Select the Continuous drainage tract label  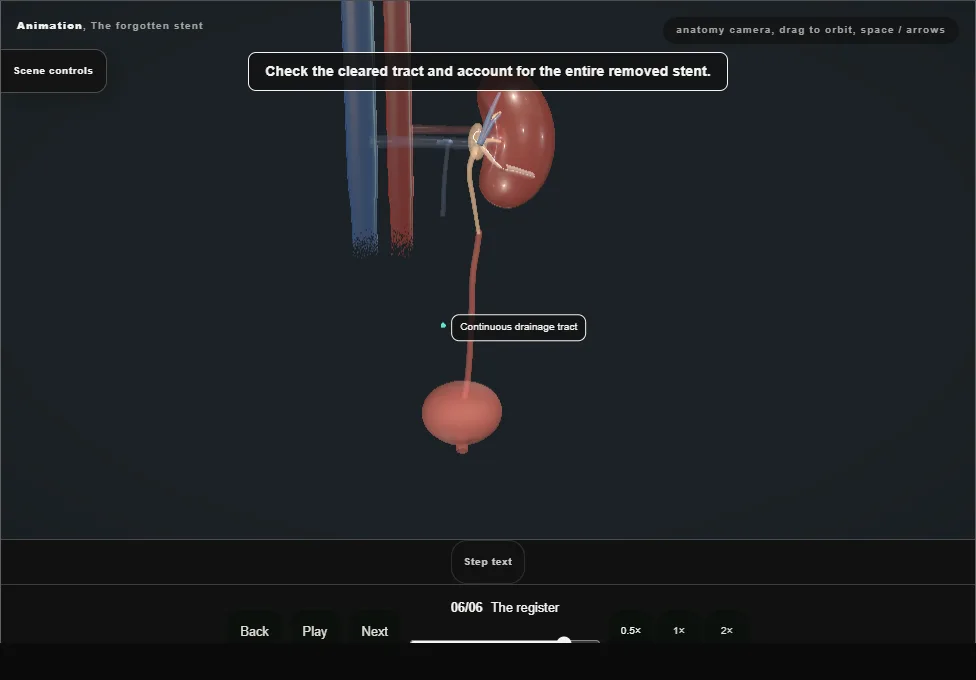pyautogui.click(x=518, y=328)
